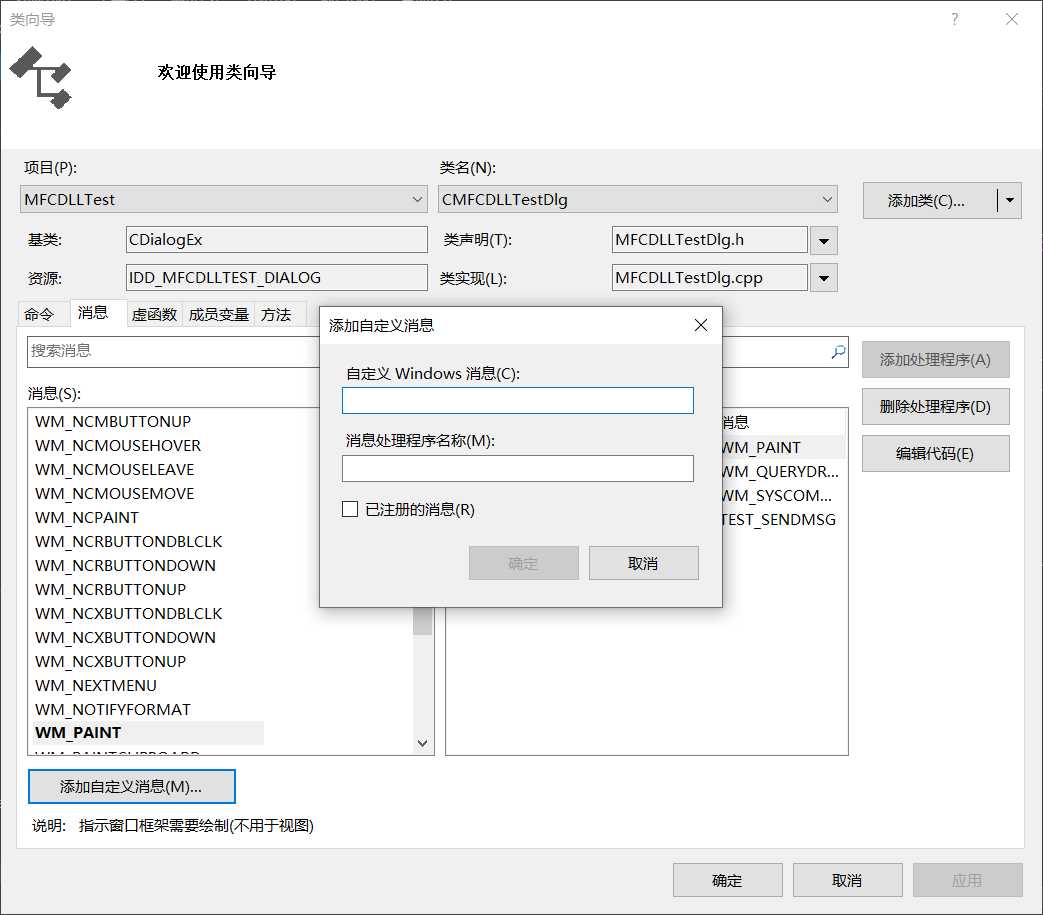Expand the 添加类(C) split-button arrow
Screen dimensions: 1043x915
coord(1010,200)
